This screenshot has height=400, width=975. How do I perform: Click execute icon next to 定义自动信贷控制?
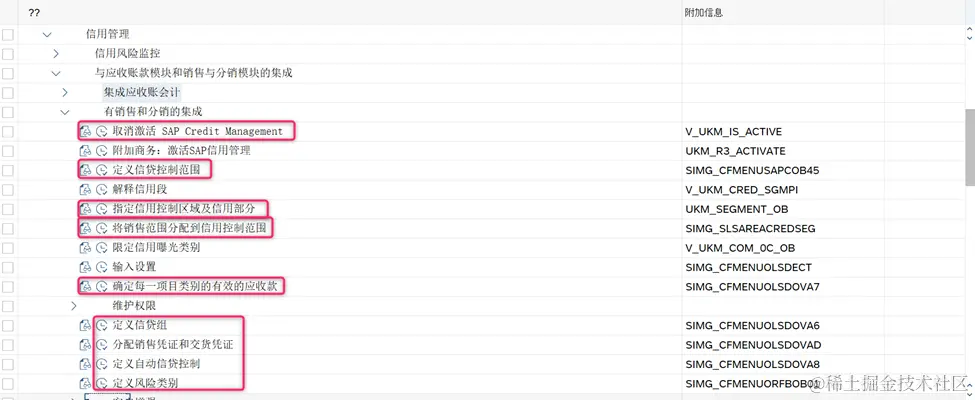point(101,364)
